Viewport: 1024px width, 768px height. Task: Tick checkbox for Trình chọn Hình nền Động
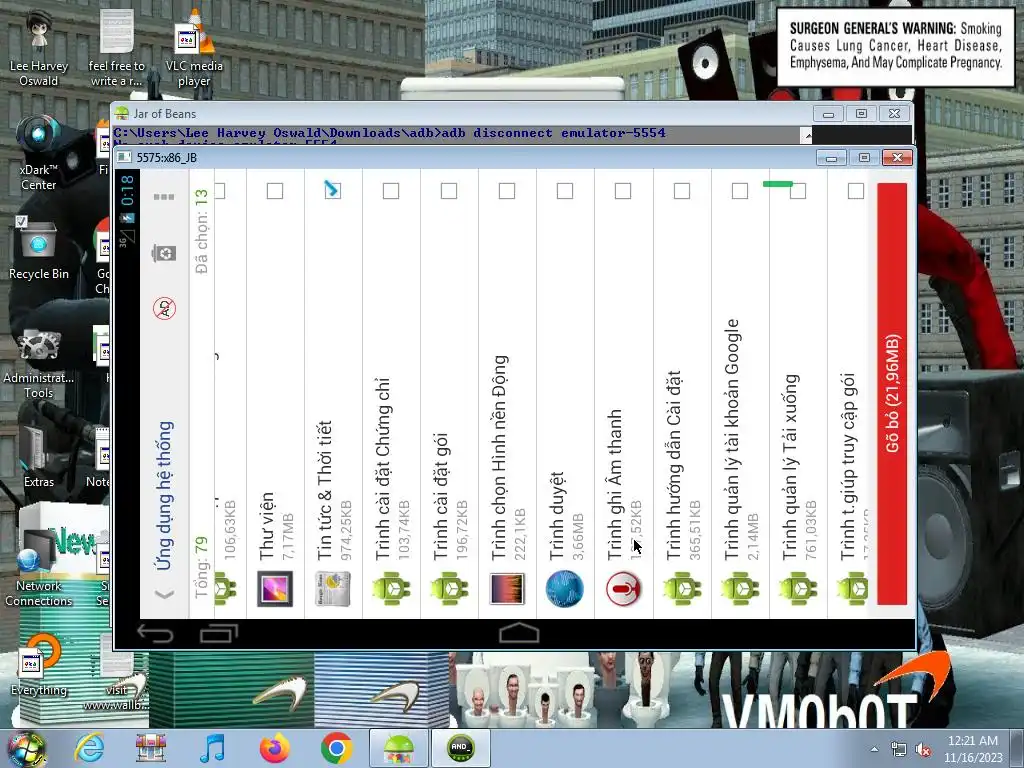pos(507,191)
